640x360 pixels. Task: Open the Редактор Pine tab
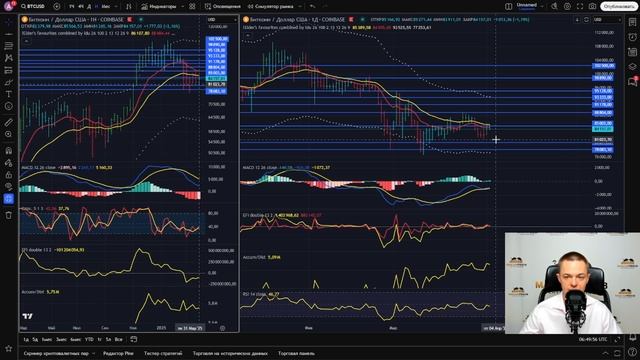pos(118,353)
